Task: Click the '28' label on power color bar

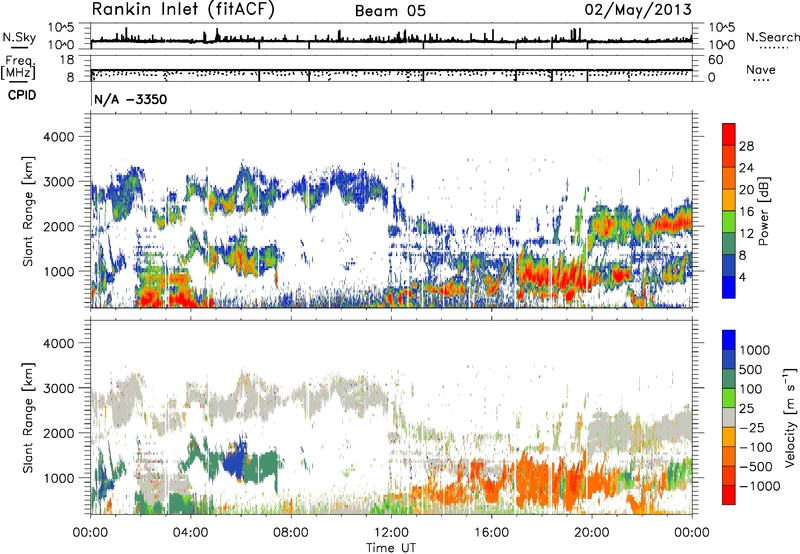Action: coord(746,146)
